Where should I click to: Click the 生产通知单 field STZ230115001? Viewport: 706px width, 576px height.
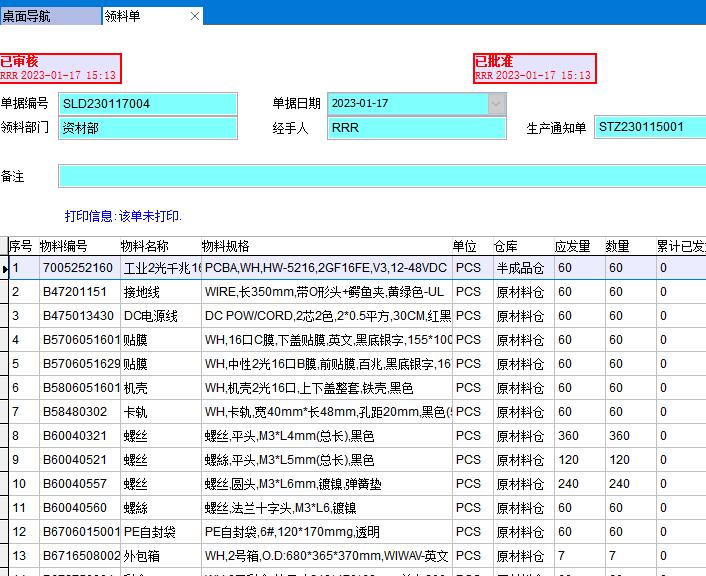(x=649, y=127)
